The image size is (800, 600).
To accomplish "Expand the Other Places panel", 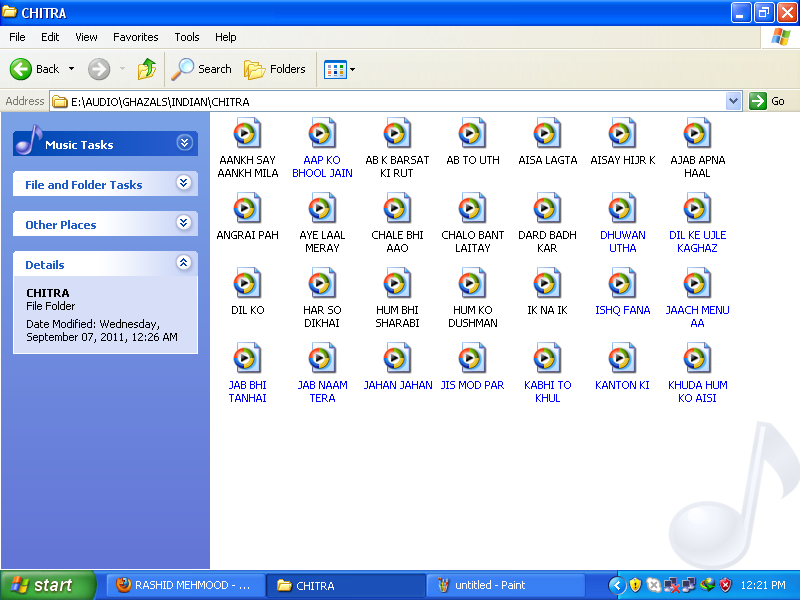I will [184, 223].
